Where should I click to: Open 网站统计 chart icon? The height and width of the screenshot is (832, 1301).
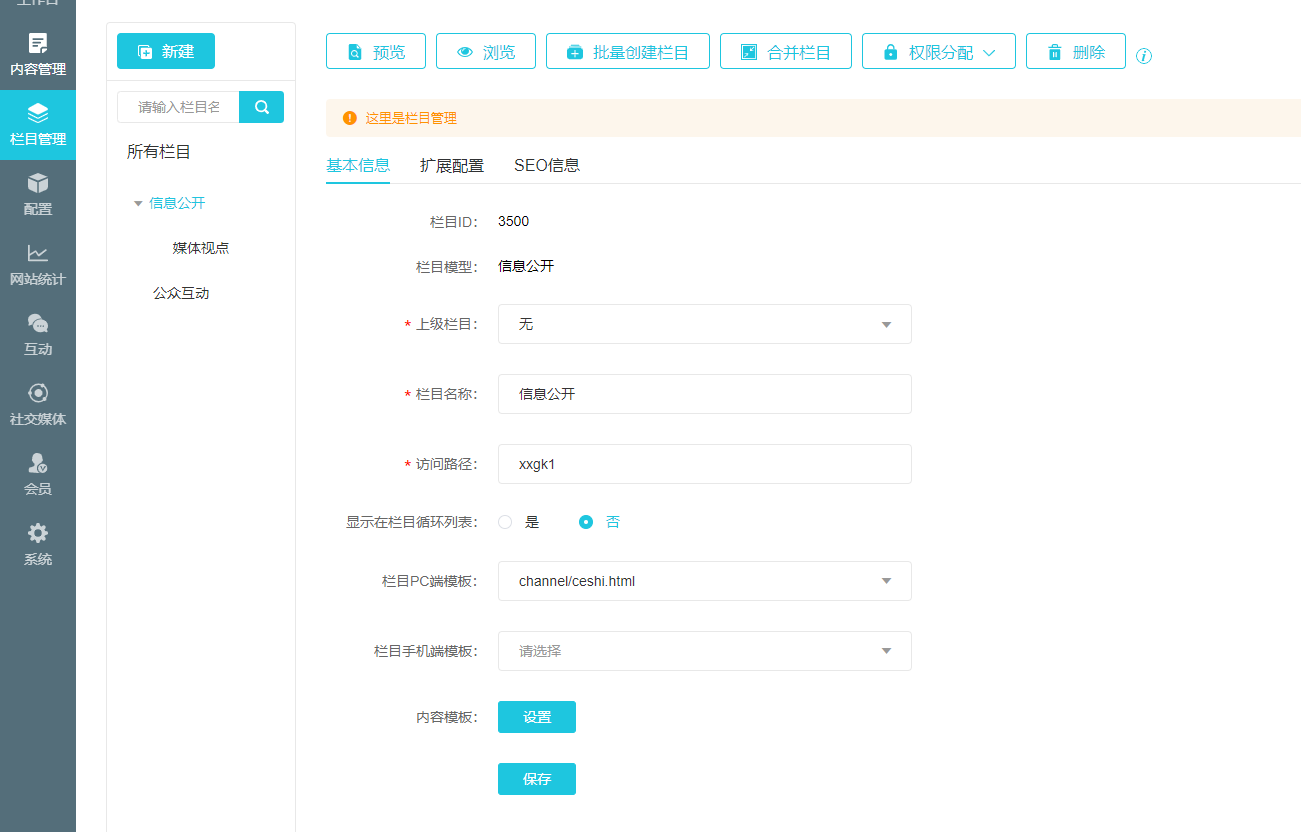(x=38, y=254)
